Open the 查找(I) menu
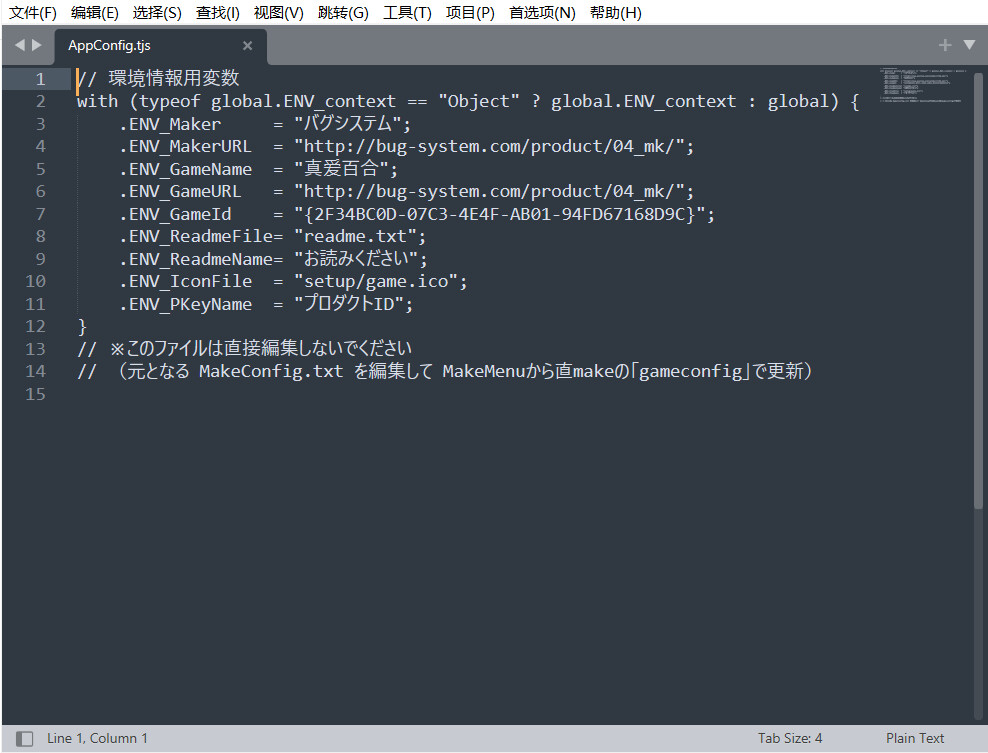This screenshot has width=988, height=753. (217, 13)
